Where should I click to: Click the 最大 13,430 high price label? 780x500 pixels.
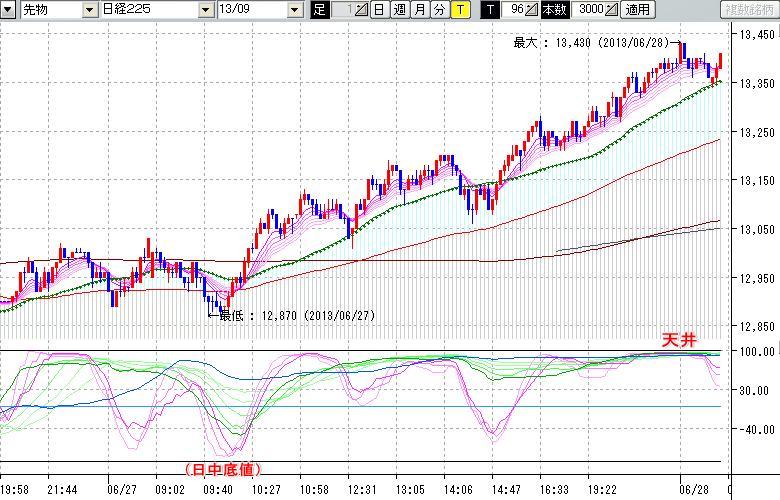click(x=590, y=43)
